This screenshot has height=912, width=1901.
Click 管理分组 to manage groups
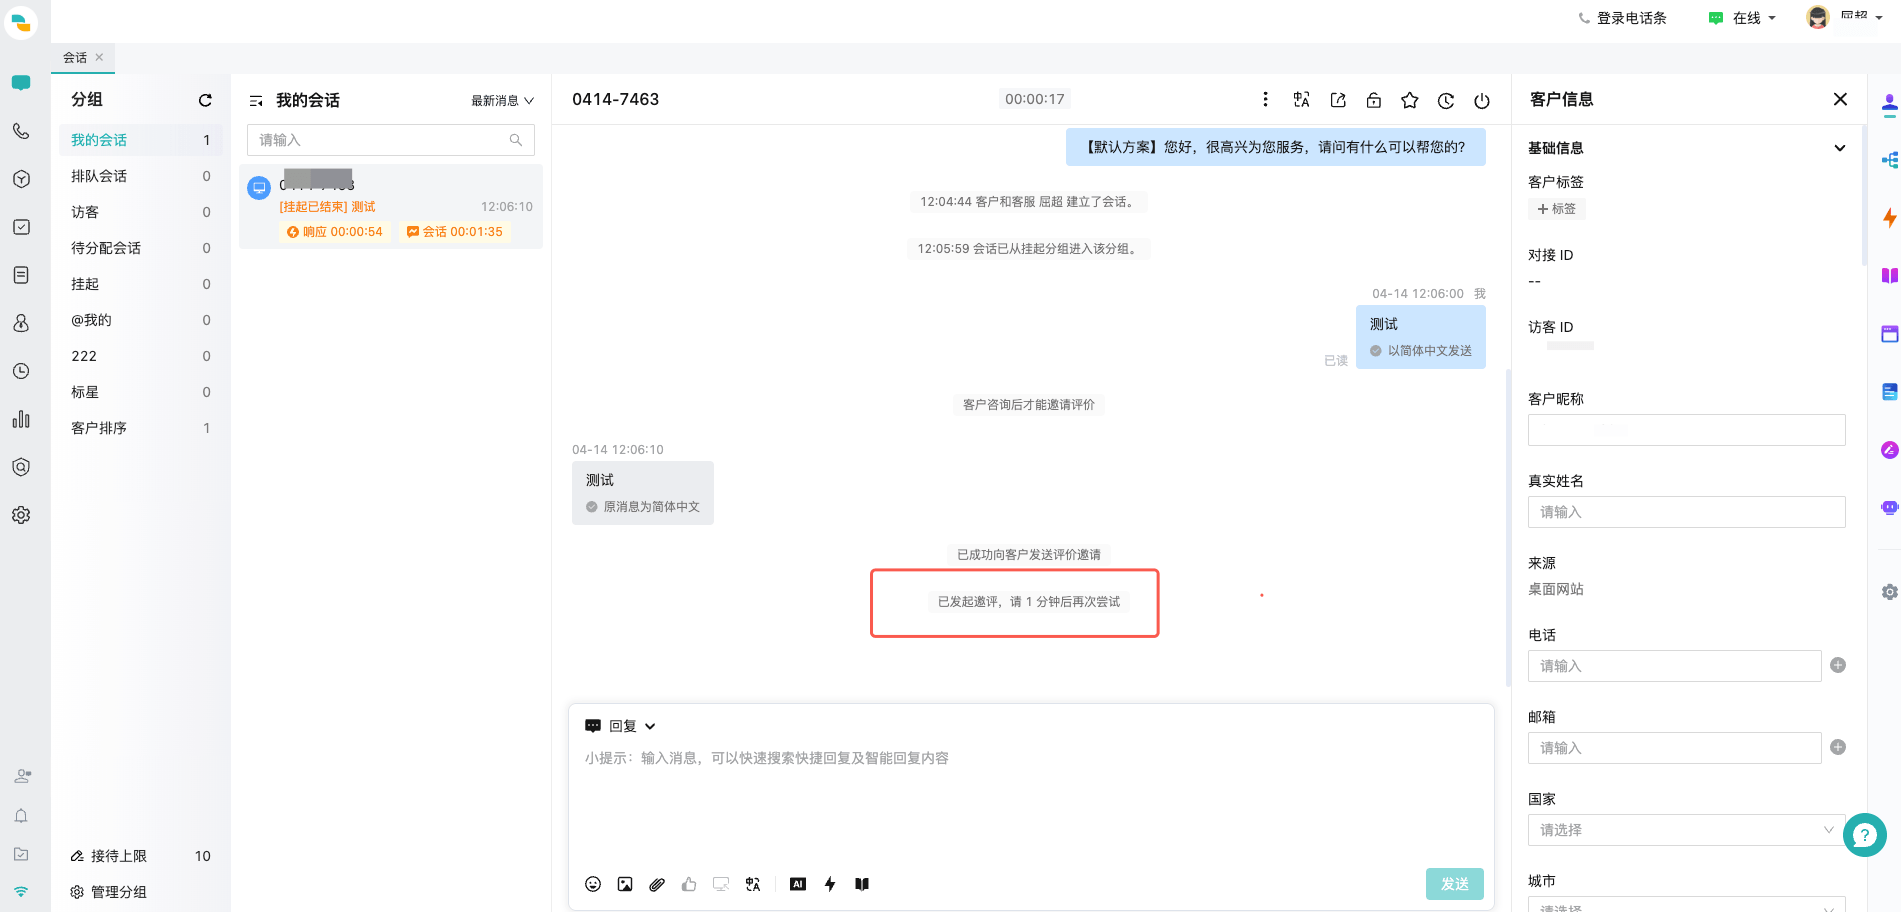[x=118, y=892]
